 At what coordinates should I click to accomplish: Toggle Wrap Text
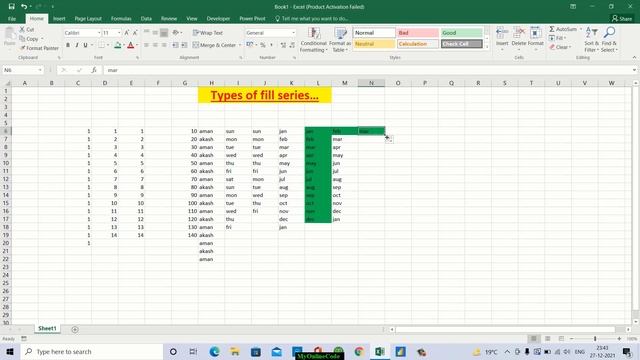[208, 33]
